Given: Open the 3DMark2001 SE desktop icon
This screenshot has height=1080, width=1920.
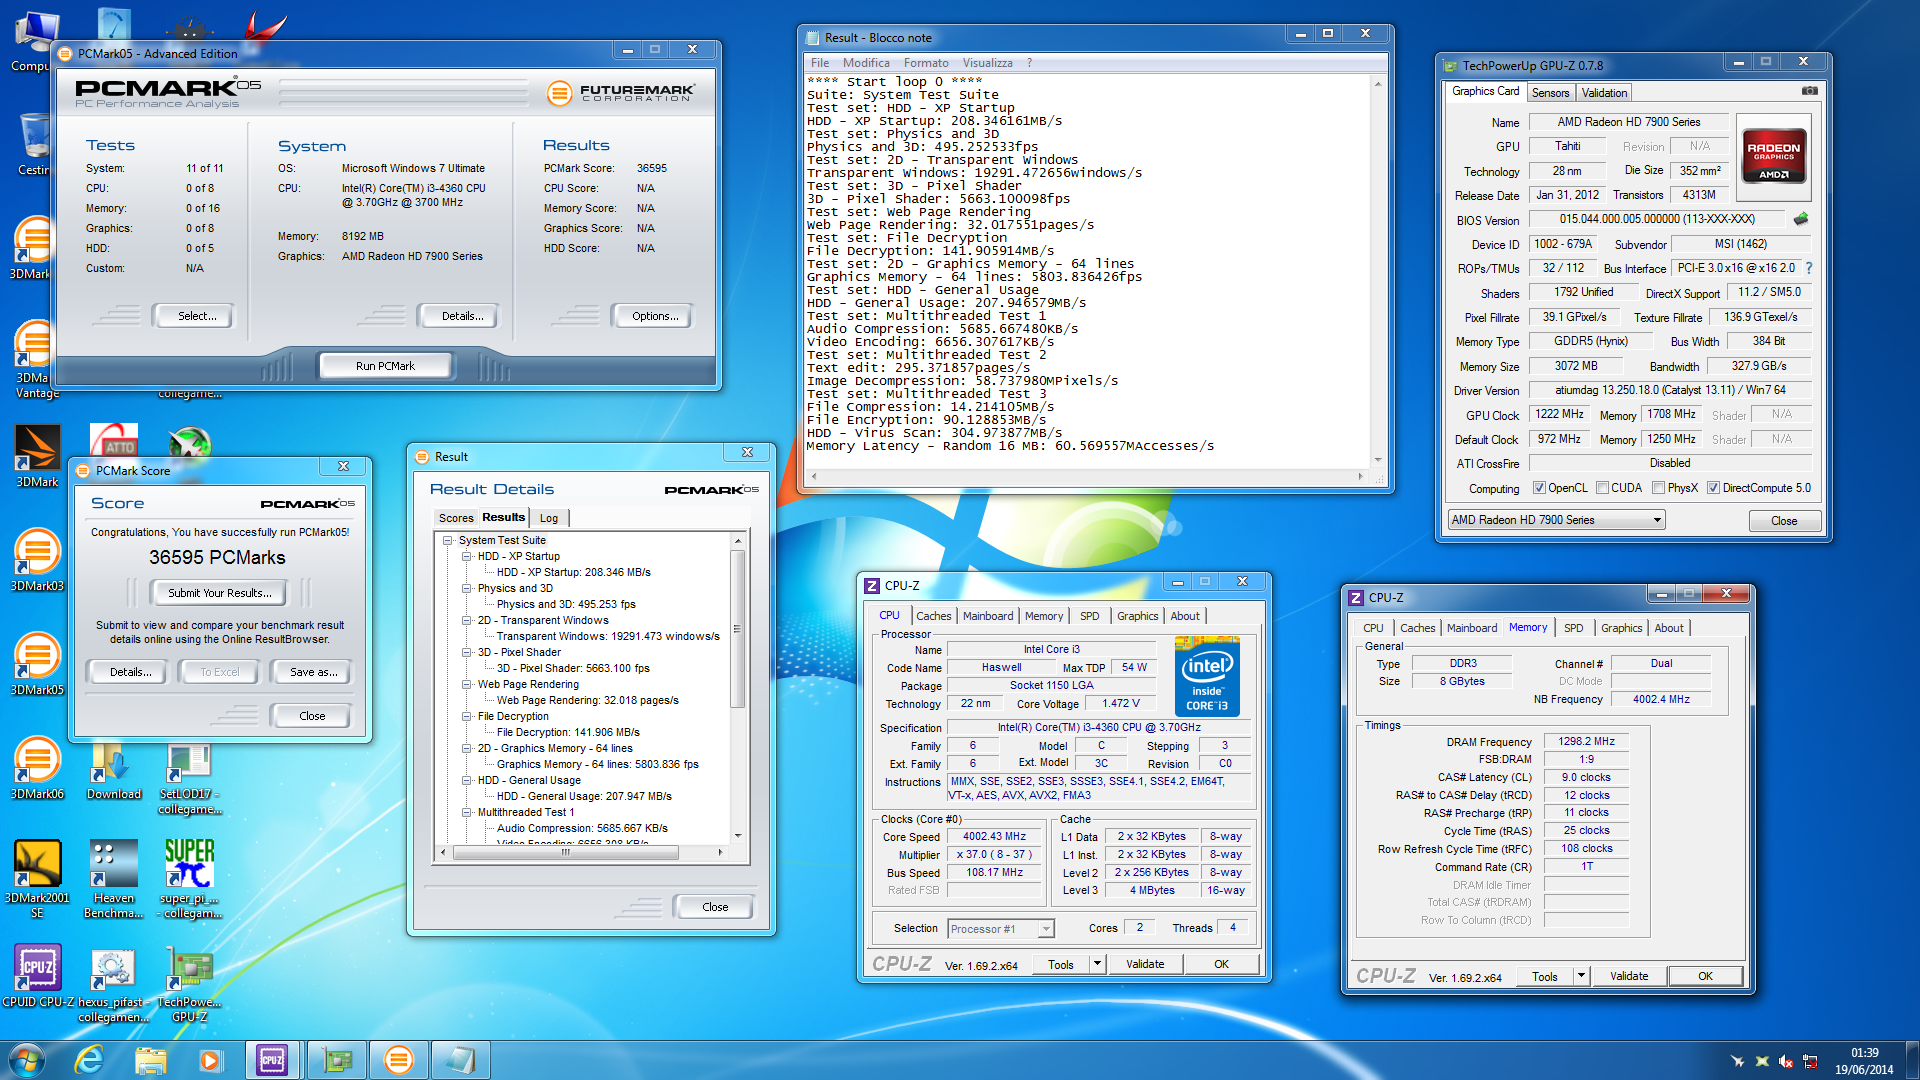Looking at the screenshot, I should [x=37, y=878].
